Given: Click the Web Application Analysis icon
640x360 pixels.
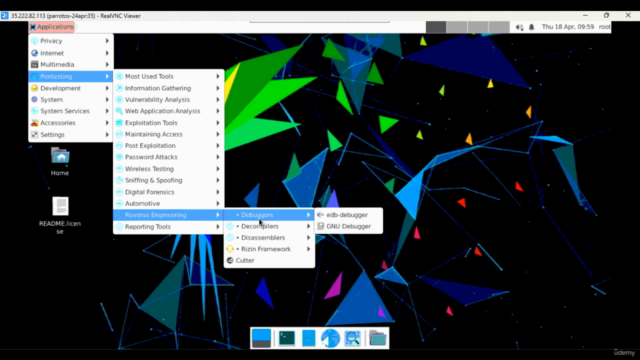Looking at the screenshot, I should (119, 111).
